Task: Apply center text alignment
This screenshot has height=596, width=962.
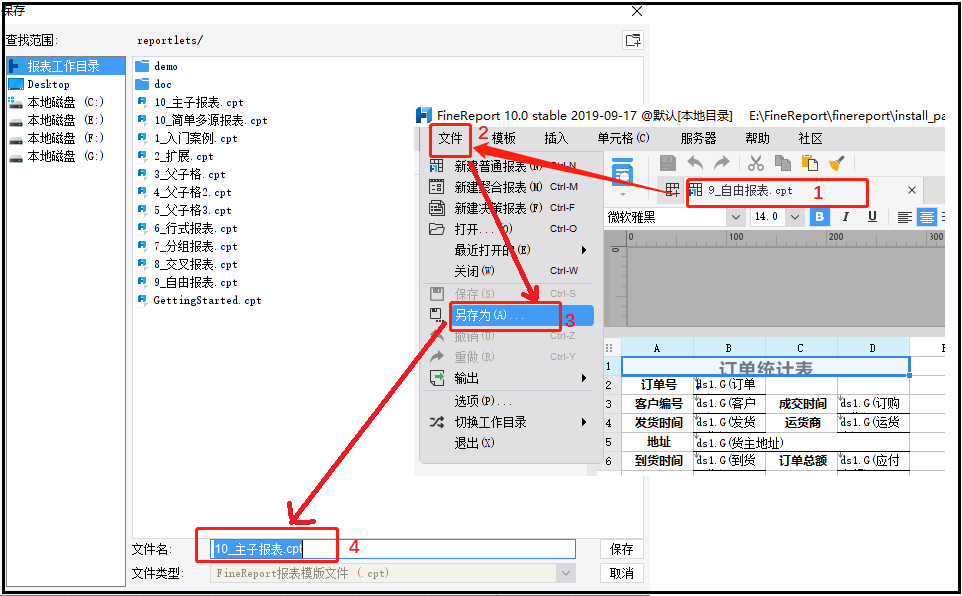Action: pyautogui.click(x=926, y=217)
